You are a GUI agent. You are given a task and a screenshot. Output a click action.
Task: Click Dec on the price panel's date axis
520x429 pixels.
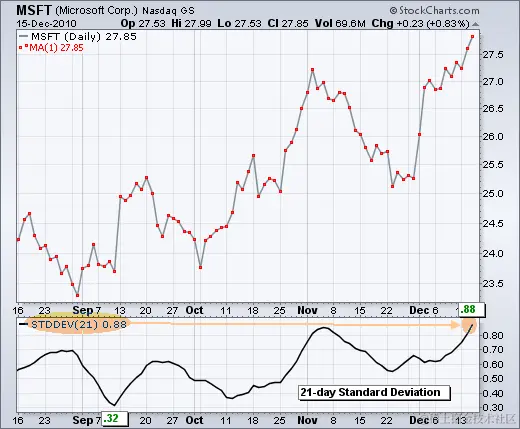(x=419, y=310)
